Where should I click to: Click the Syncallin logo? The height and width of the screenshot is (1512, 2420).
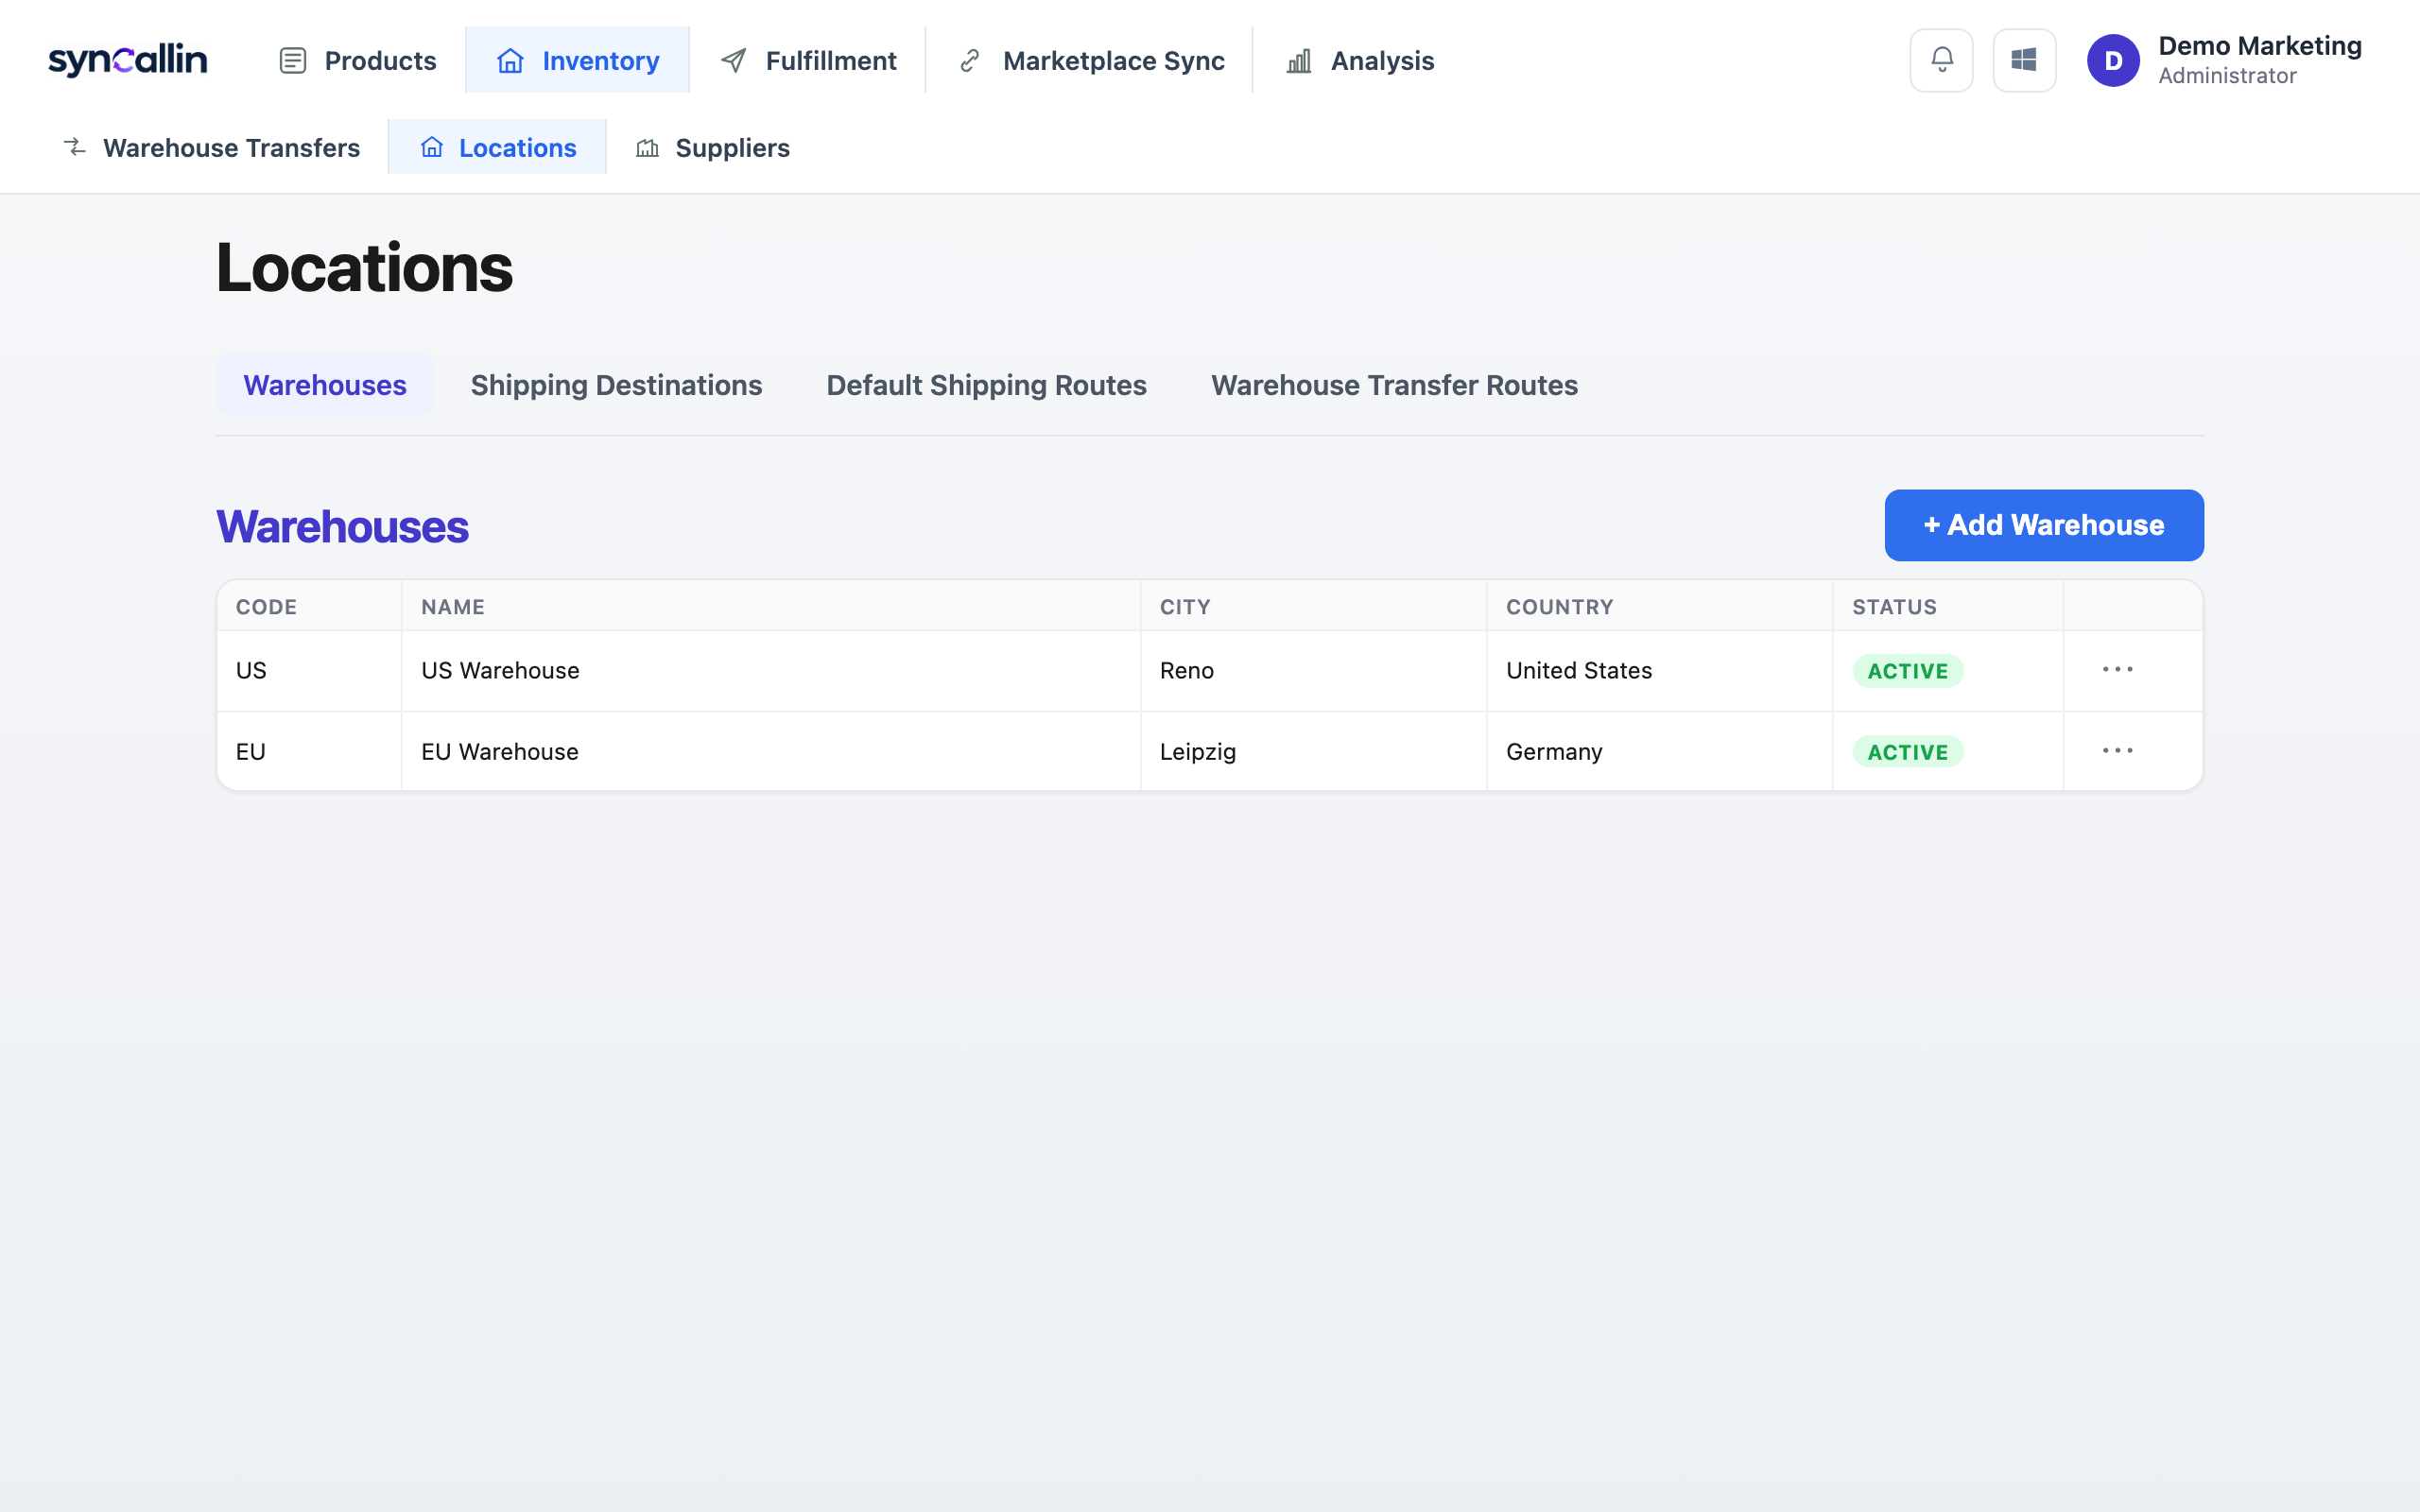coord(127,60)
